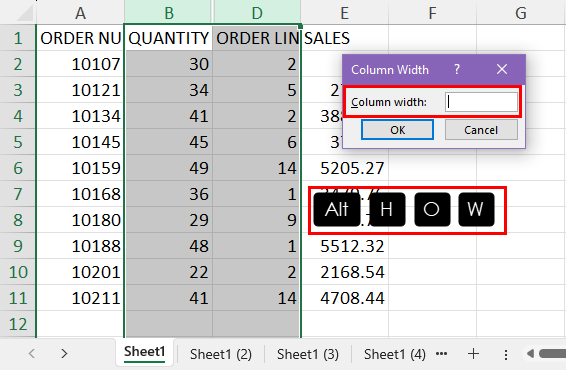Select cell containing 10134
The width and height of the screenshot is (566, 370).
pos(80,116)
